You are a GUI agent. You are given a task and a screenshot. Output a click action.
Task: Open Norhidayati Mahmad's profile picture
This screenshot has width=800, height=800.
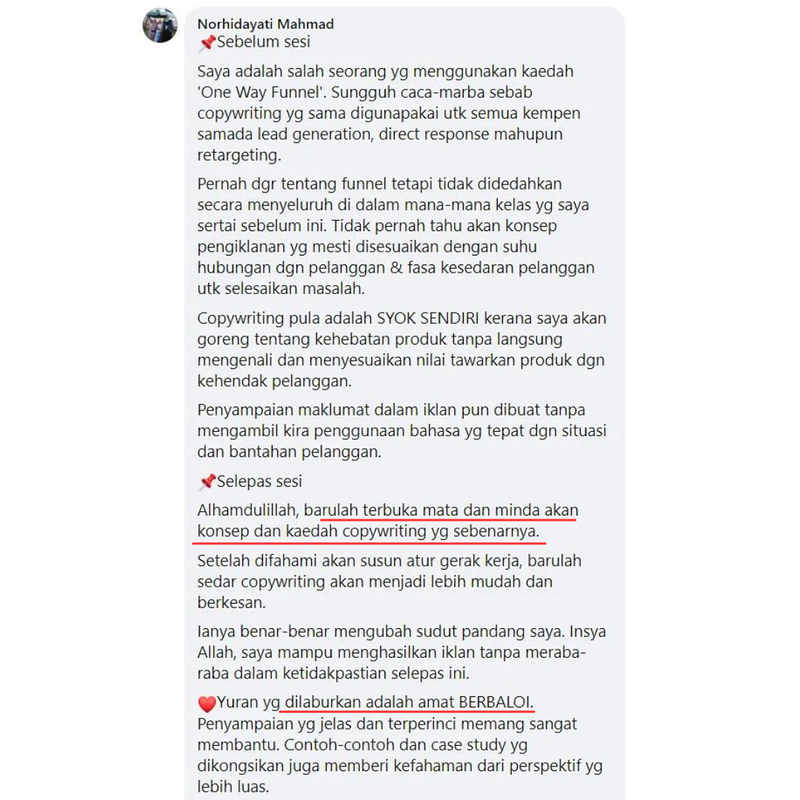(160, 26)
